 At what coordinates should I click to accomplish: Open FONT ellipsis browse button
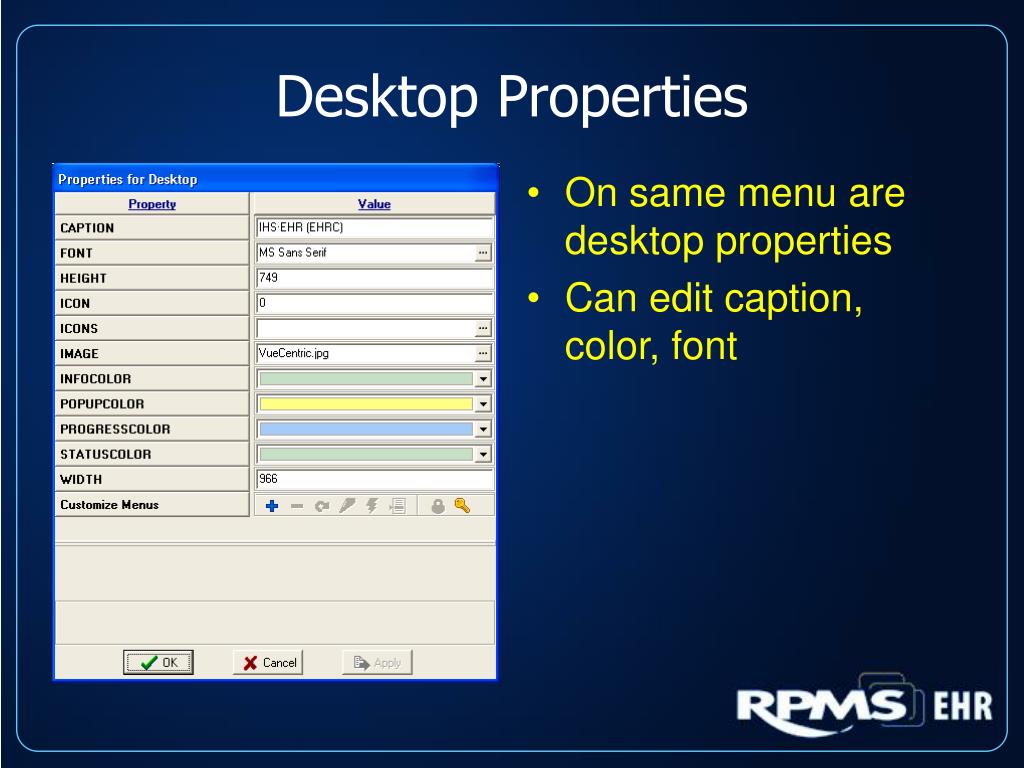click(483, 253)
